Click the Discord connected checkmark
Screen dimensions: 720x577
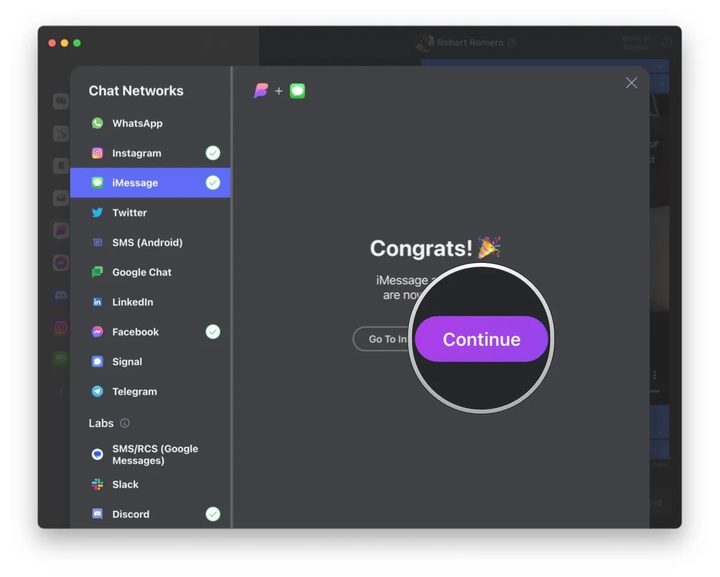213,514
